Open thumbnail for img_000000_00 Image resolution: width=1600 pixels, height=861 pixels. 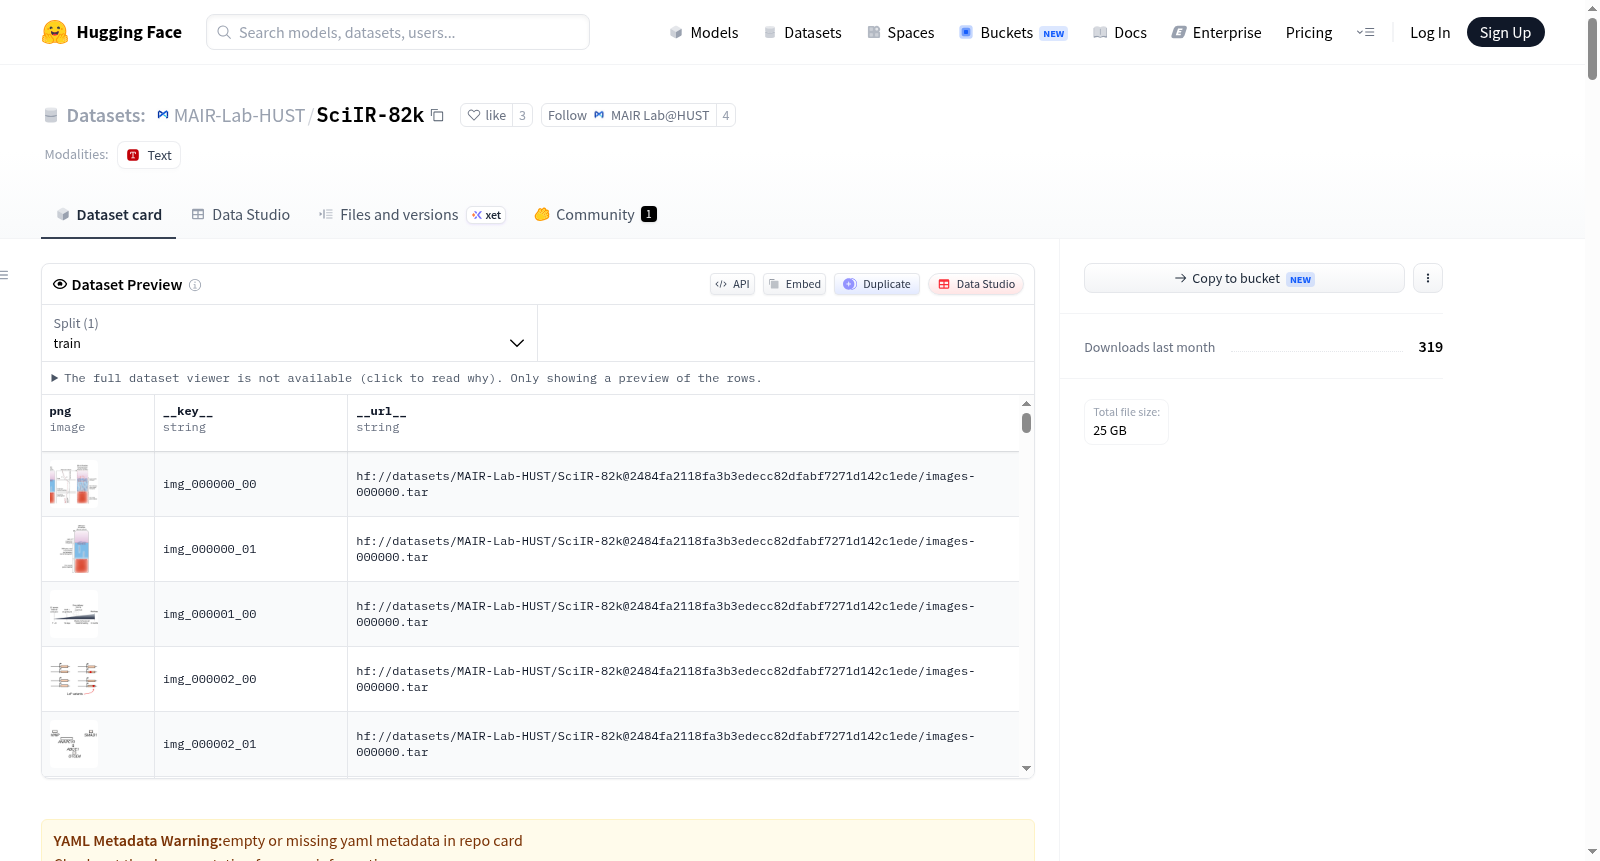point(74,484)
